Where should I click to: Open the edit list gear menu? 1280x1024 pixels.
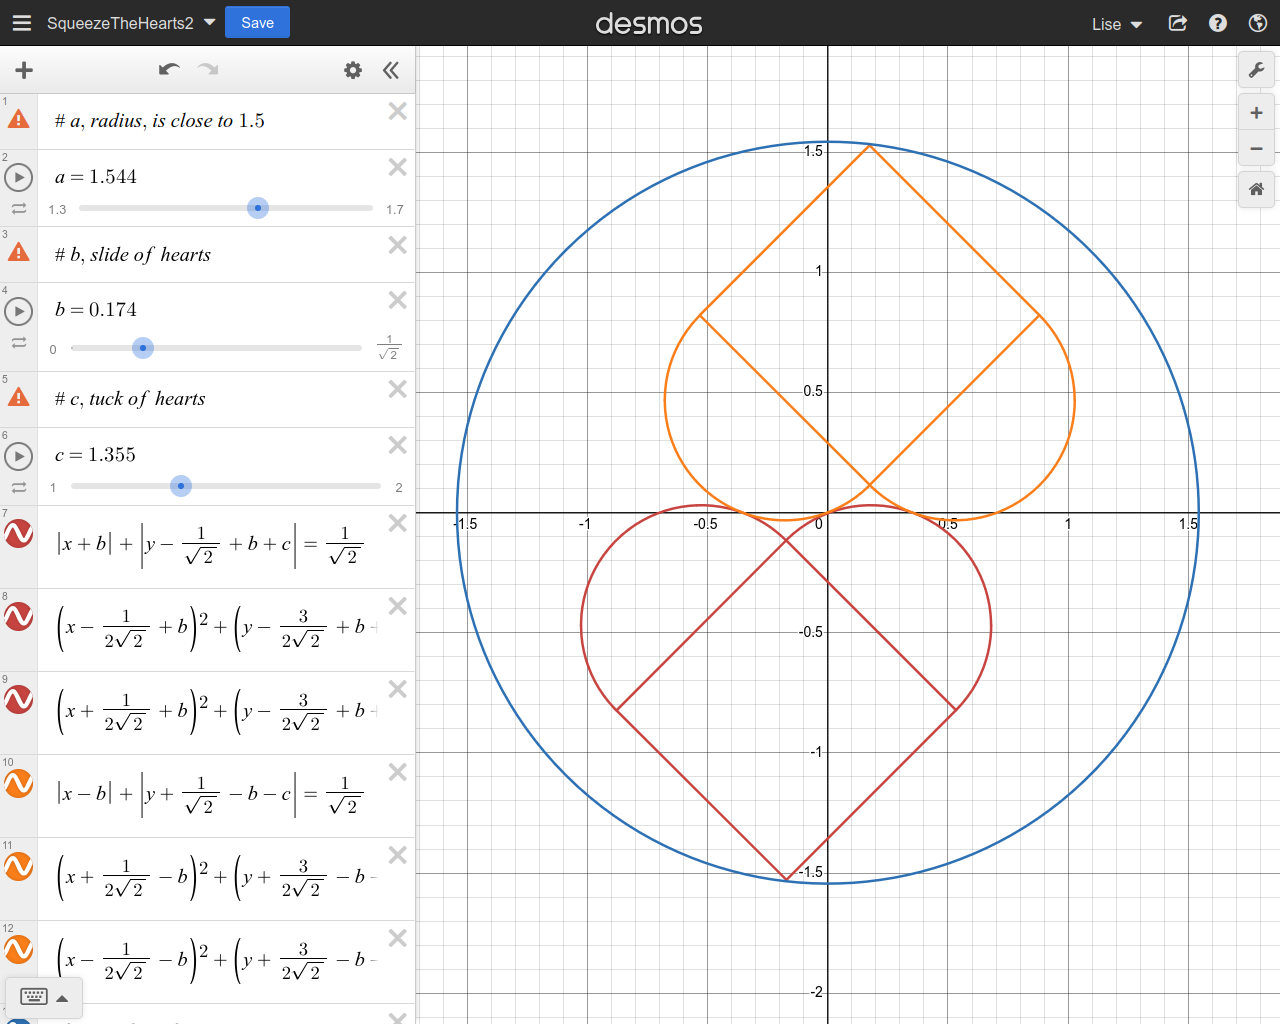(353, 70)
